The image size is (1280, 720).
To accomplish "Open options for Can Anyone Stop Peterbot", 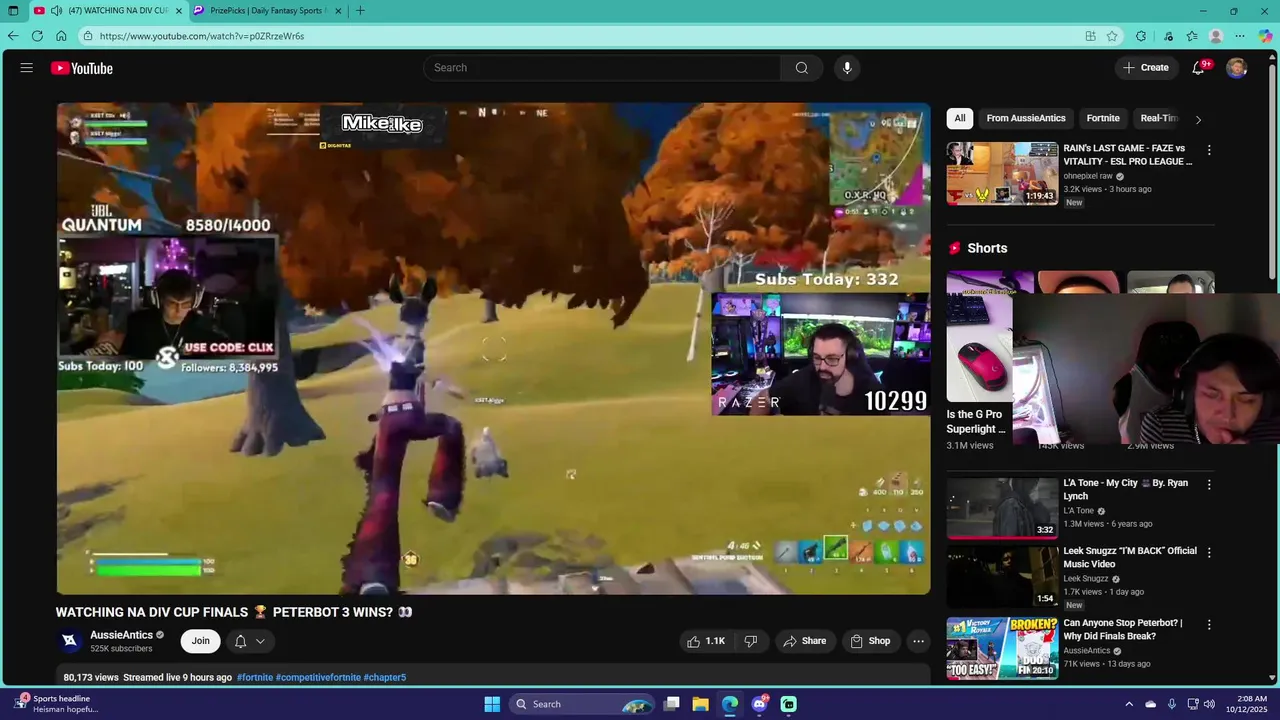I will 1209,624.
